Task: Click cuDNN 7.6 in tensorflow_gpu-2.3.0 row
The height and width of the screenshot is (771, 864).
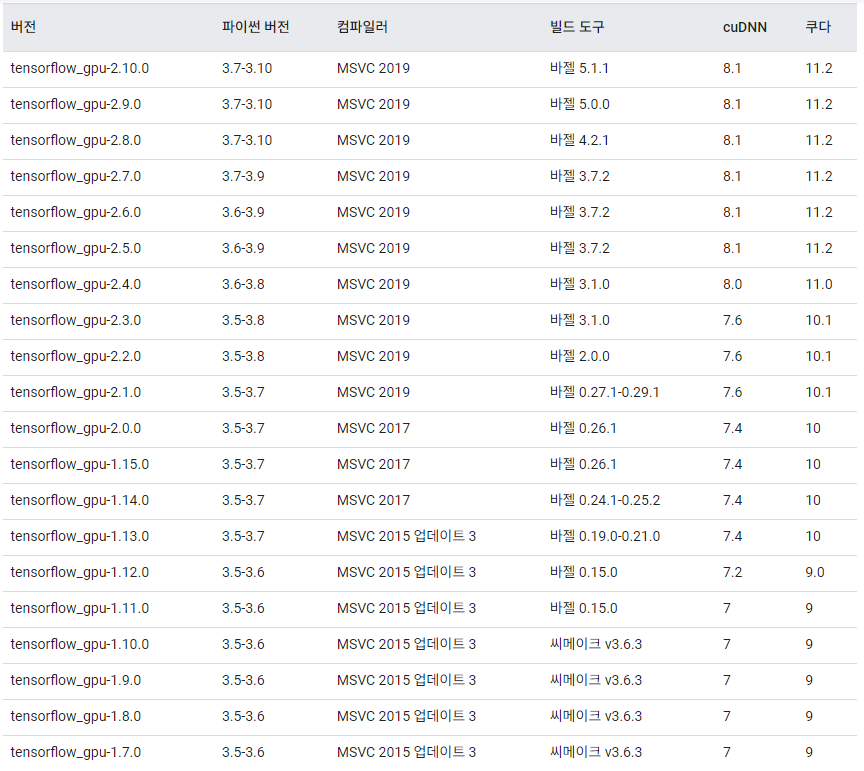Action: (x=732, y=320)
